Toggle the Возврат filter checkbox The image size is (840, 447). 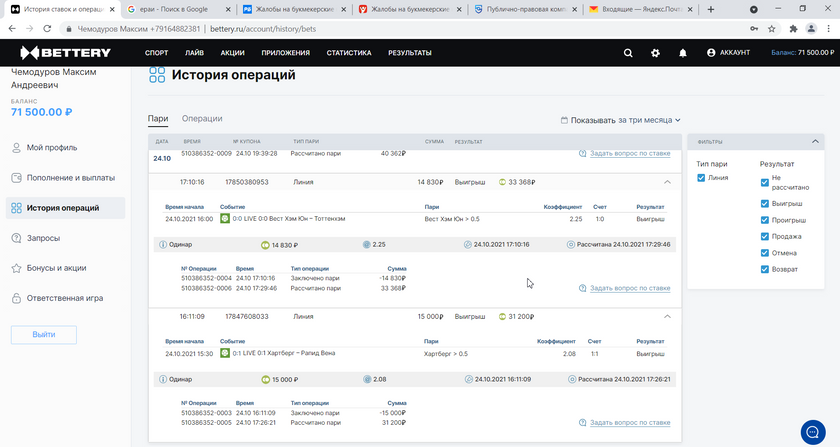764,269
